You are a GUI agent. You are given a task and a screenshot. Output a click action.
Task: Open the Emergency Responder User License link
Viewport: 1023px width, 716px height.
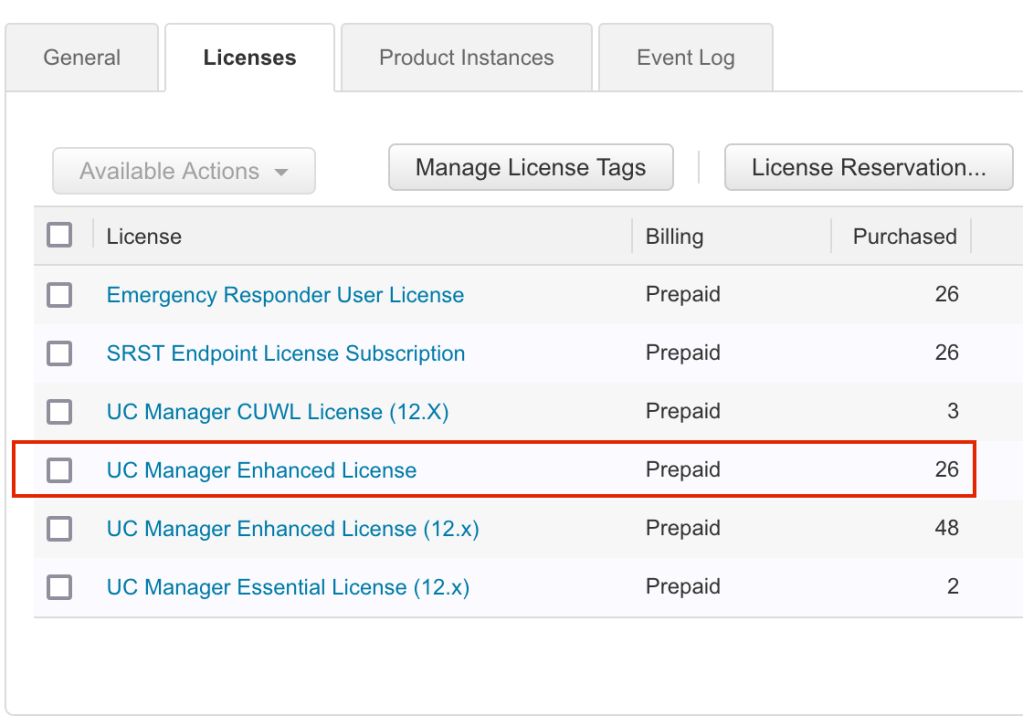pos(285,295)
